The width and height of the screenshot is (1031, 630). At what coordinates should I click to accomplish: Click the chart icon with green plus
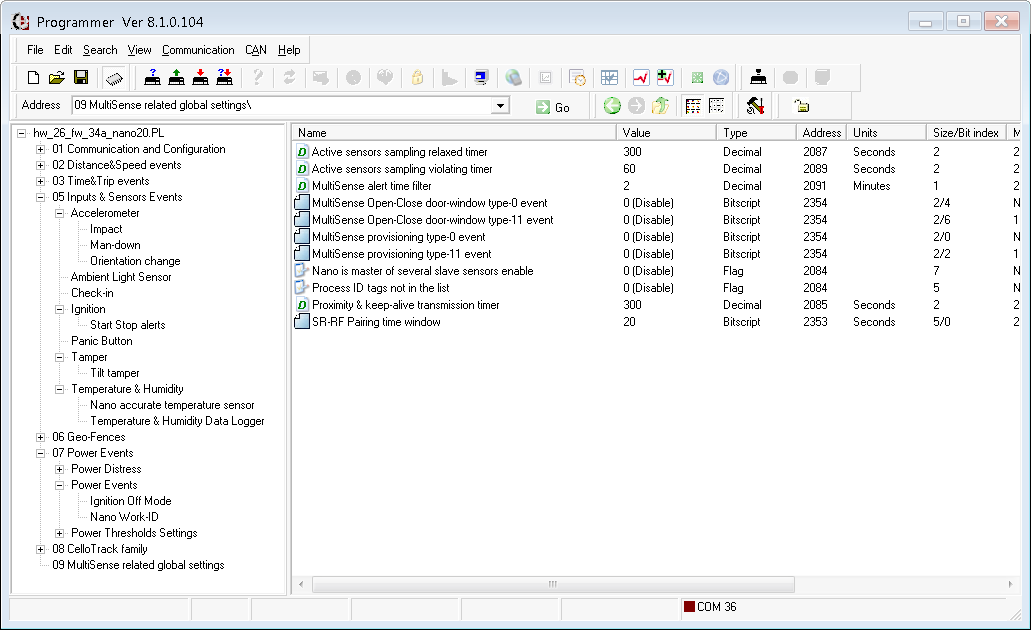pos(665,78)
